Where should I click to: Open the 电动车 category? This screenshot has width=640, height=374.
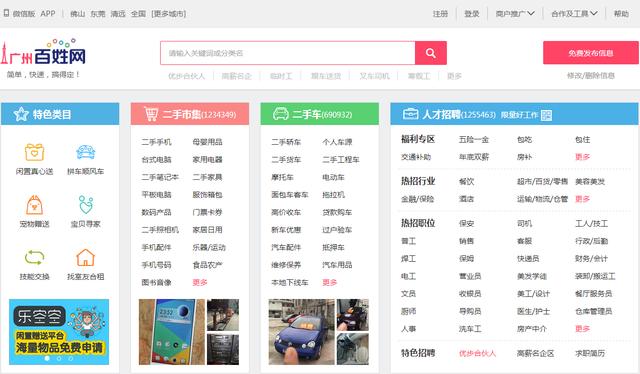coord(333,177)
